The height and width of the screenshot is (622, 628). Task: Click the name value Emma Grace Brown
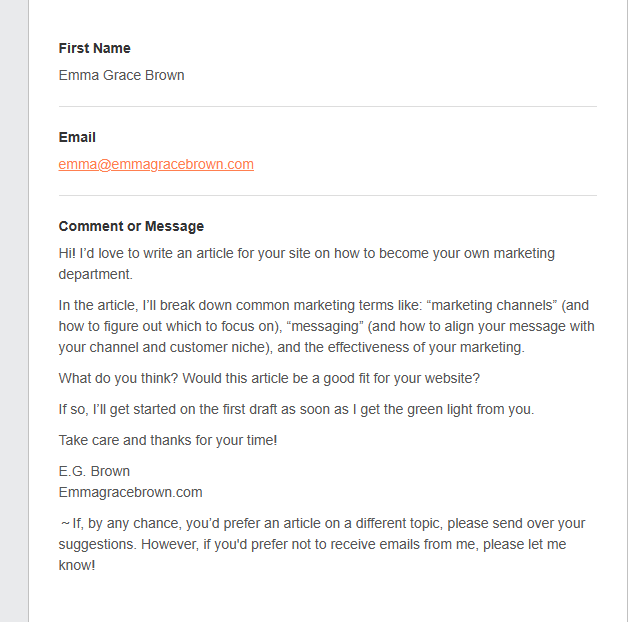tap(121, 75)
